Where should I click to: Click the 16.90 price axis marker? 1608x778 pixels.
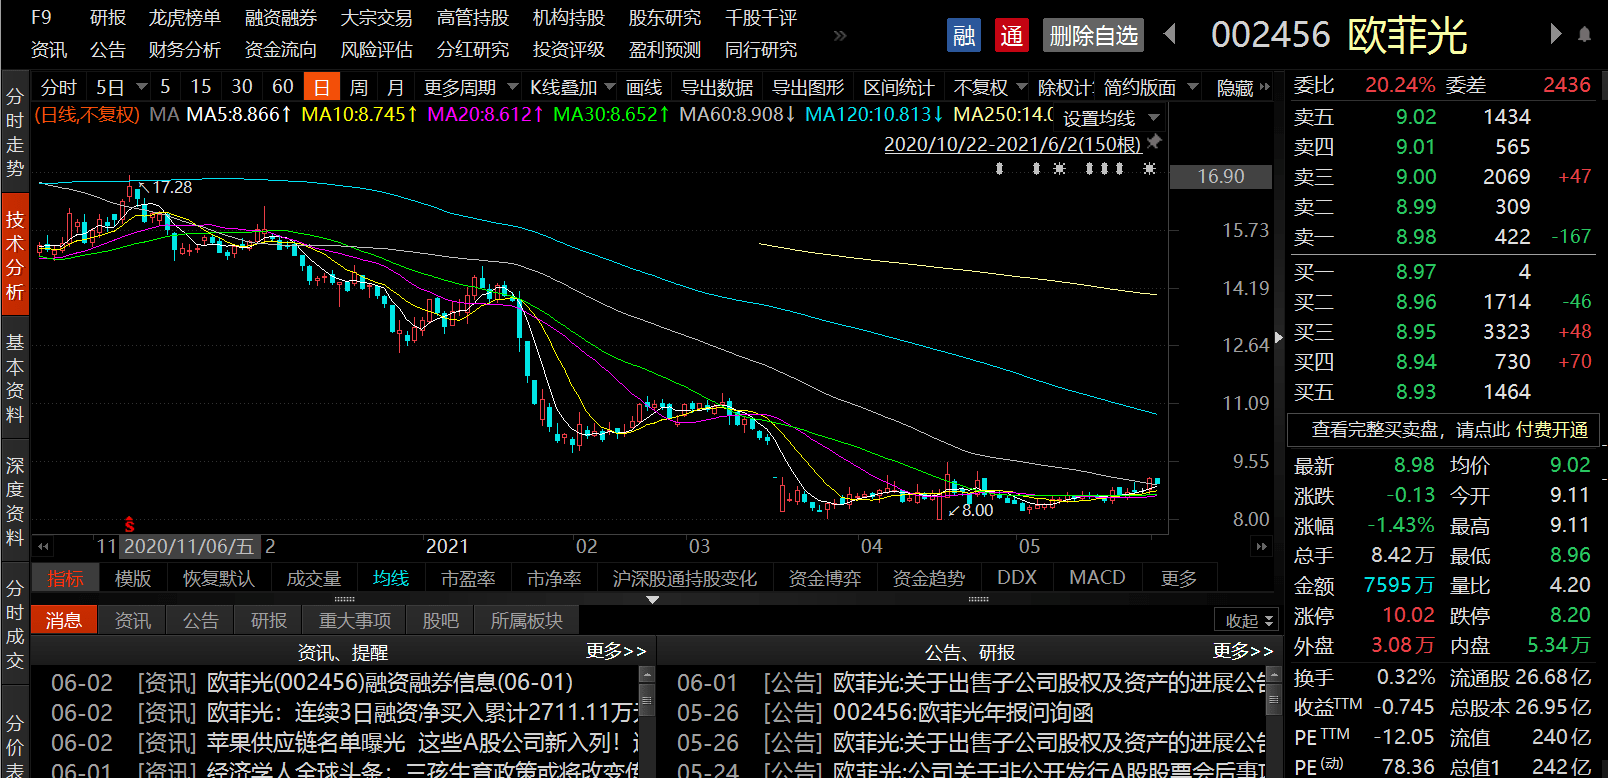(1221, 177)
